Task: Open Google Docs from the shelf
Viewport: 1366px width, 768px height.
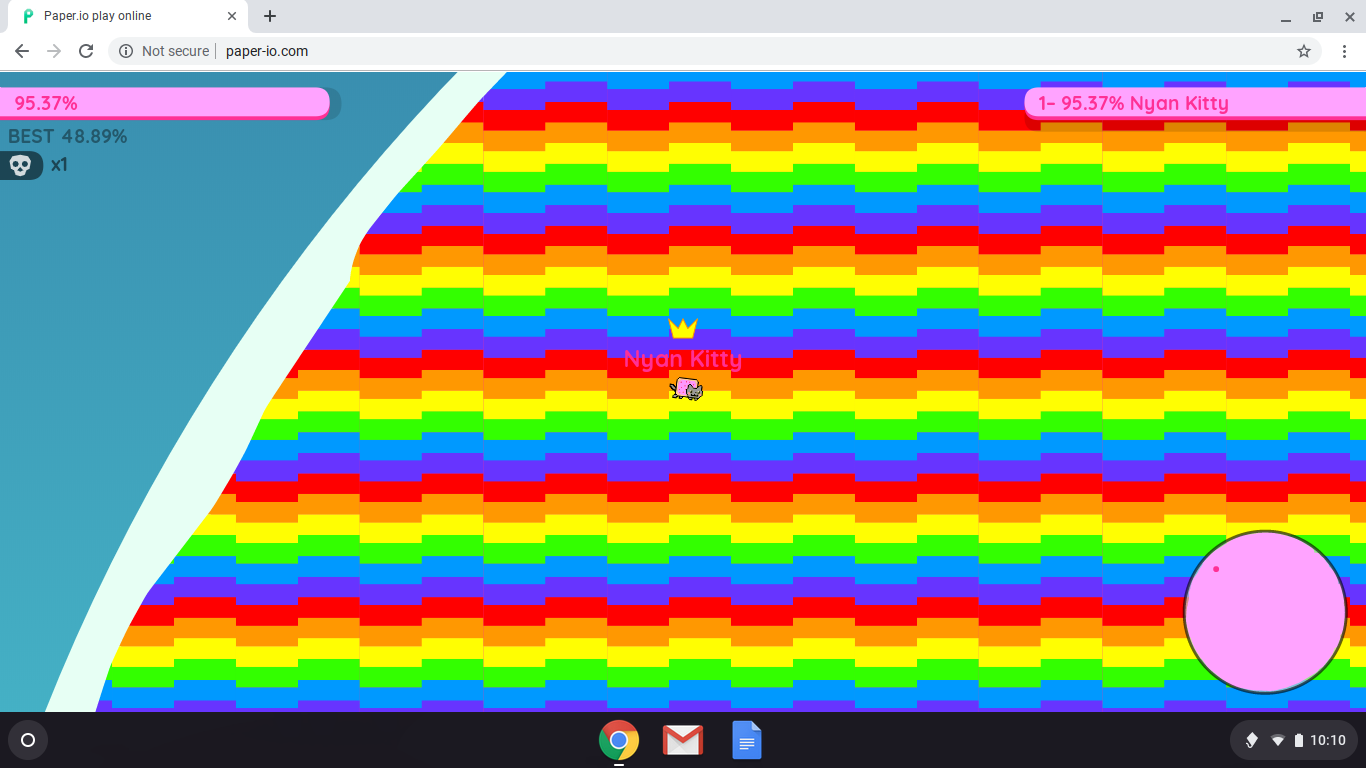Action: (747, 740)
